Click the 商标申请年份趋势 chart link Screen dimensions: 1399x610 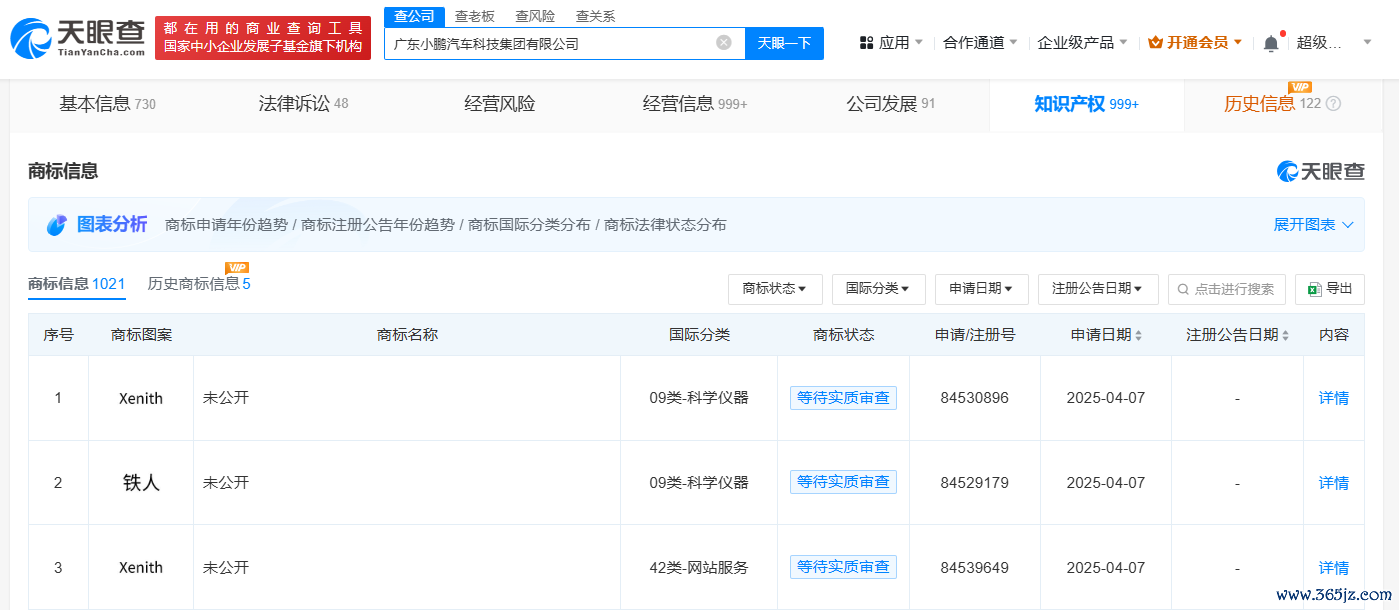tap(226, 225)
